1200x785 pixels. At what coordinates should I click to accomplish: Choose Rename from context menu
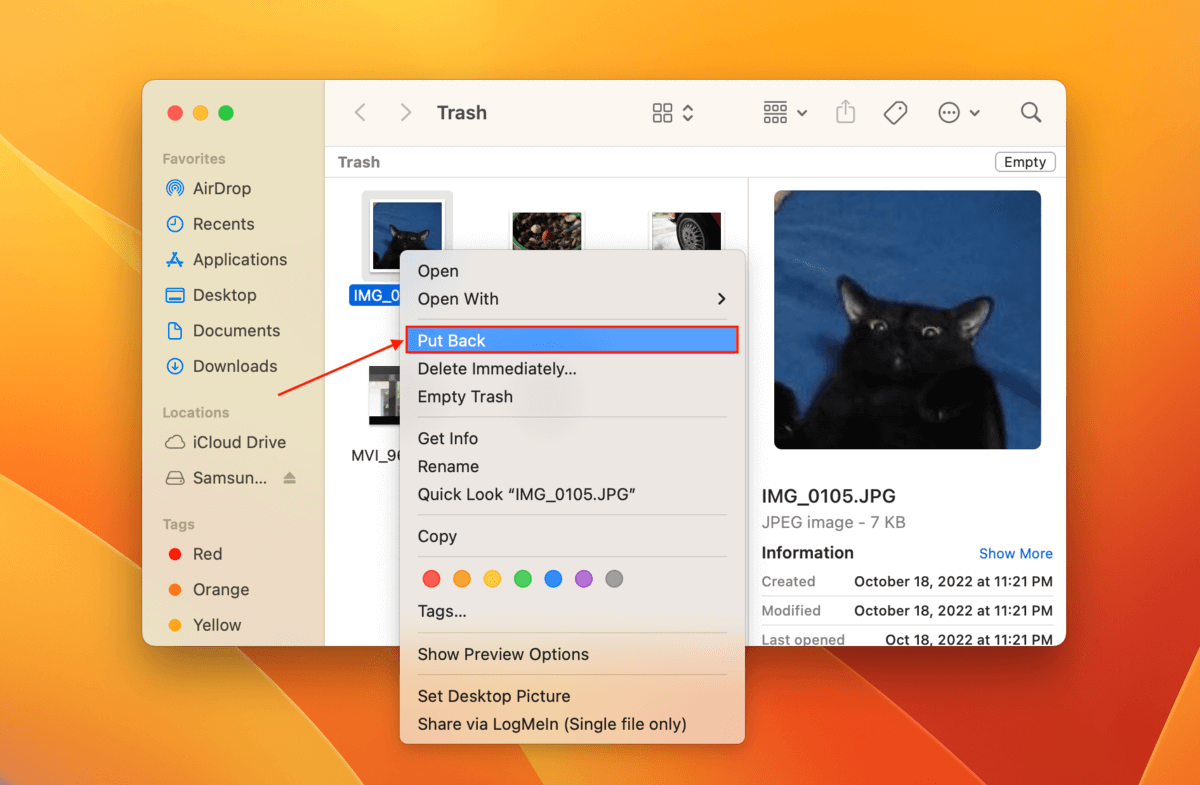click(572, 467)
